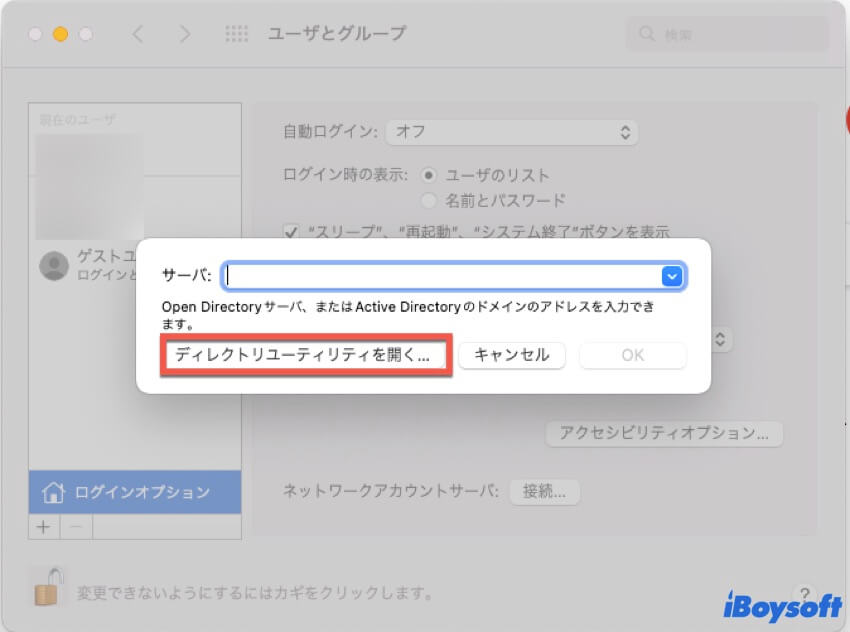Image resolution: width=850 pixels, height=632 pixels.
Task: Select the 名前とパスワード radio button
Action: (426, 199)
